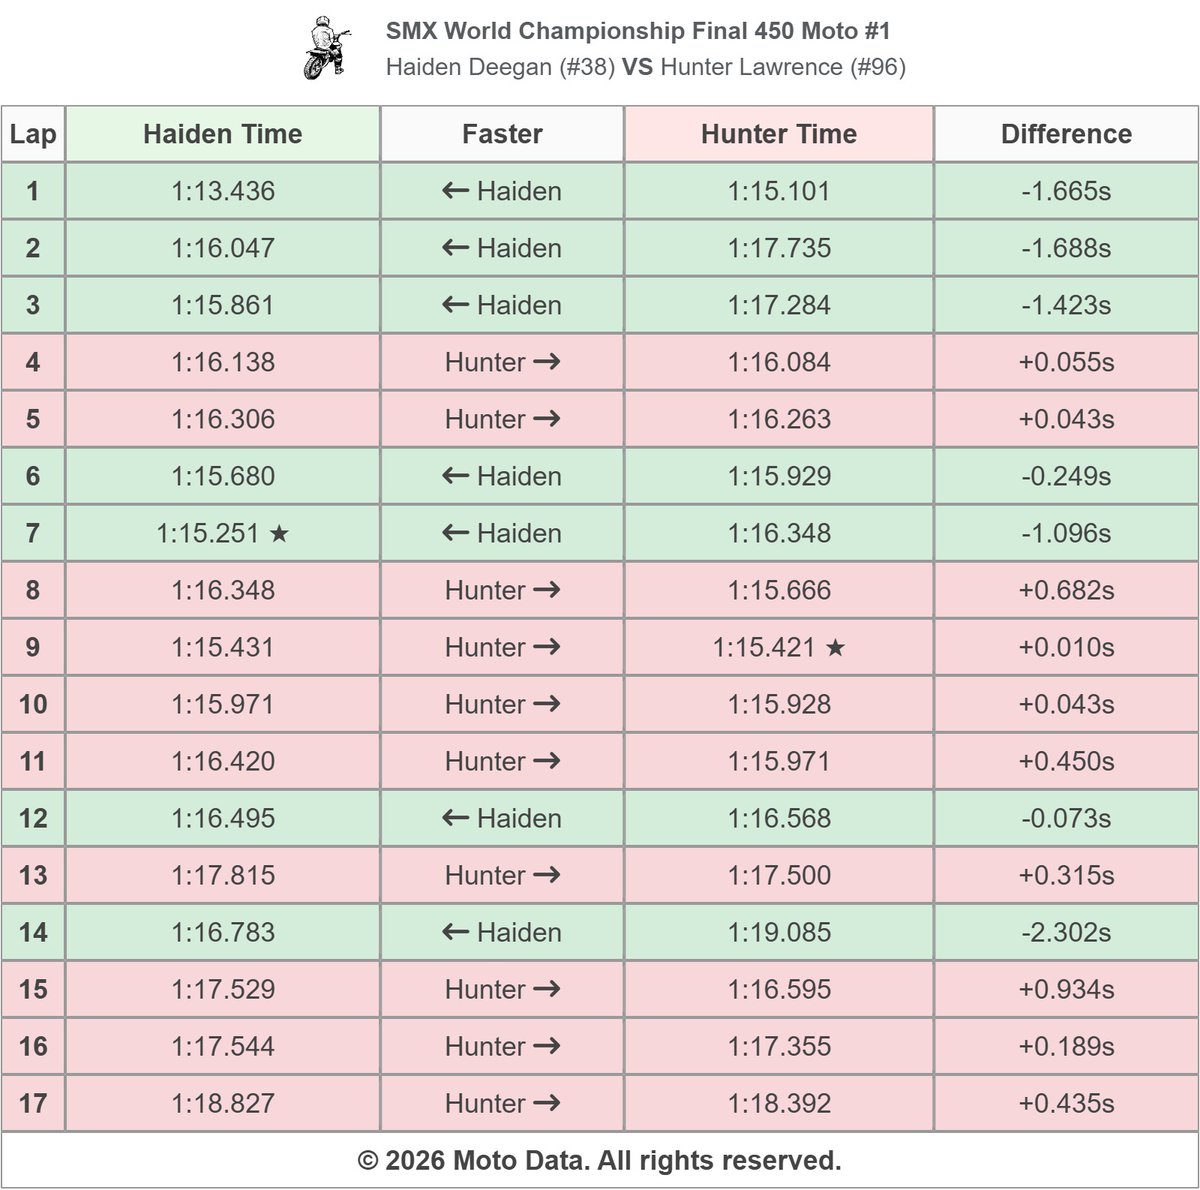Click the Difference column header

point(1066,134)
